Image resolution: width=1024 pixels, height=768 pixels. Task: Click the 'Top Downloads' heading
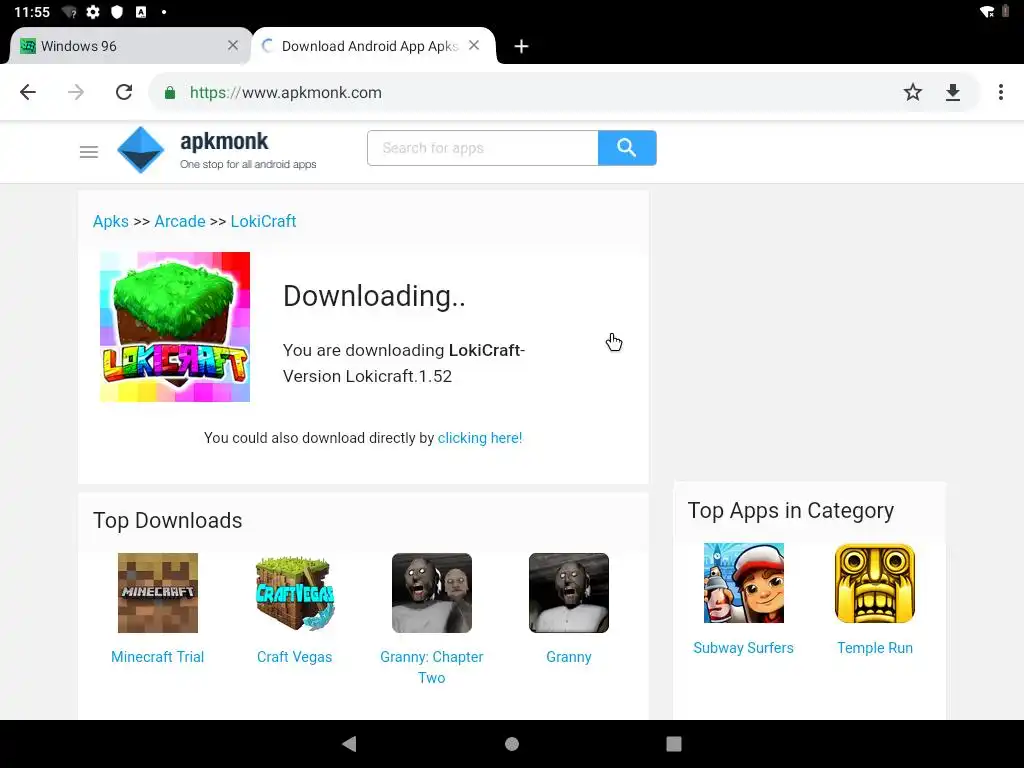(x=168, y=520)
